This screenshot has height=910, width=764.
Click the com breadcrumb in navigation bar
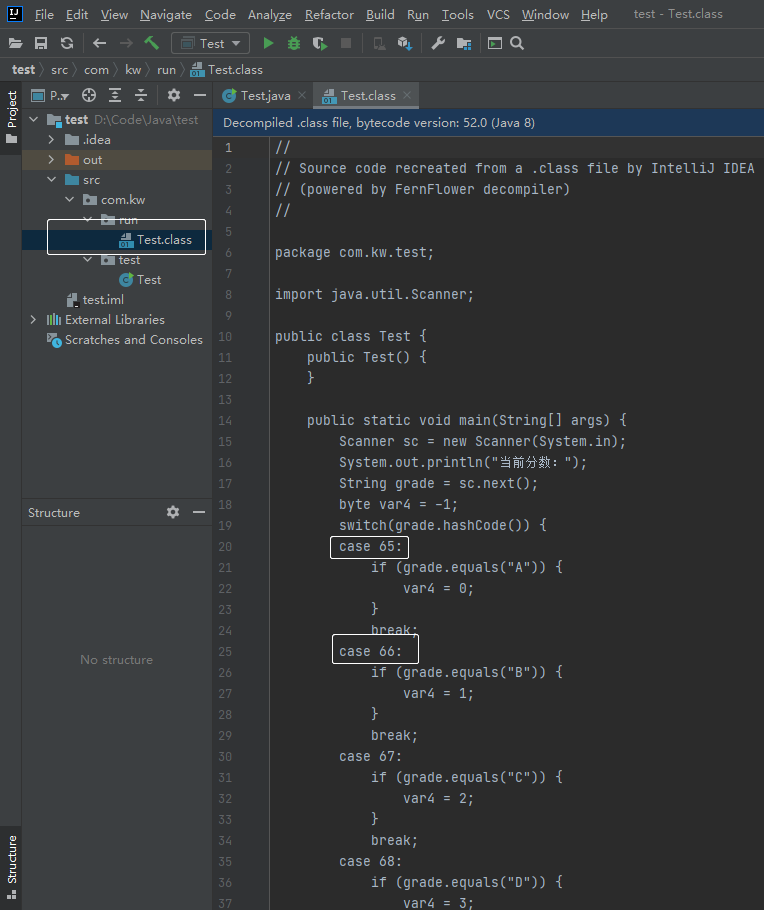96,70
